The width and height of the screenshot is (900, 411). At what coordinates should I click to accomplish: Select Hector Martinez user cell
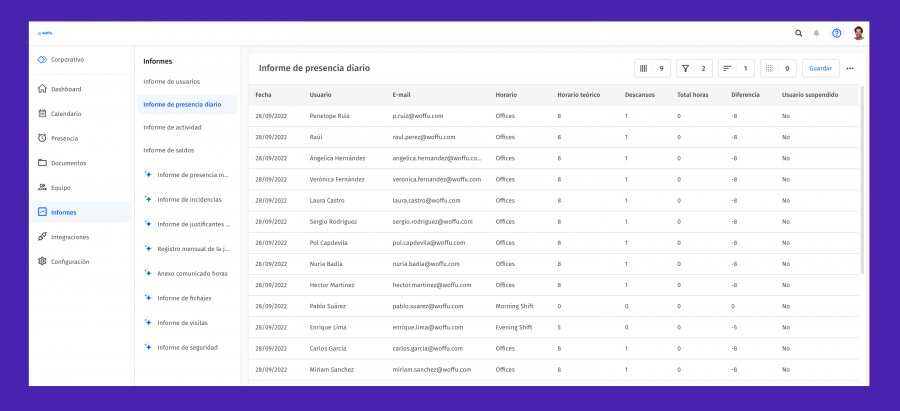pyautogui.click(x=332, y=285)
